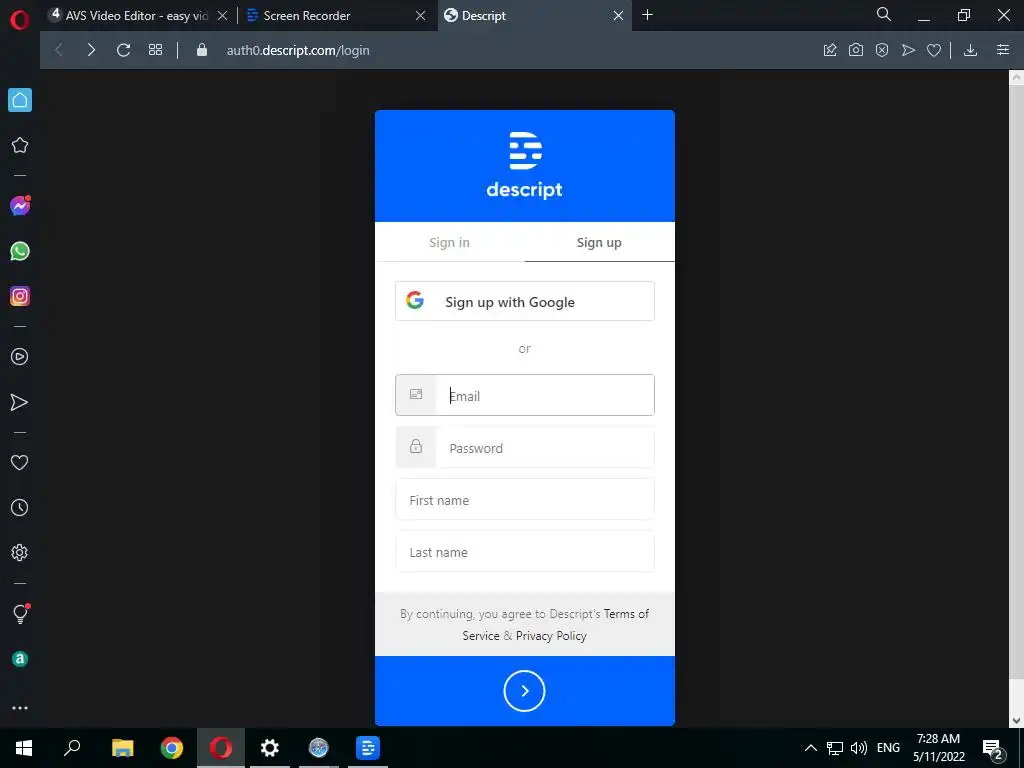Open Descript app in taskbar
1024x768 pixels.
(x=368, y=748)
